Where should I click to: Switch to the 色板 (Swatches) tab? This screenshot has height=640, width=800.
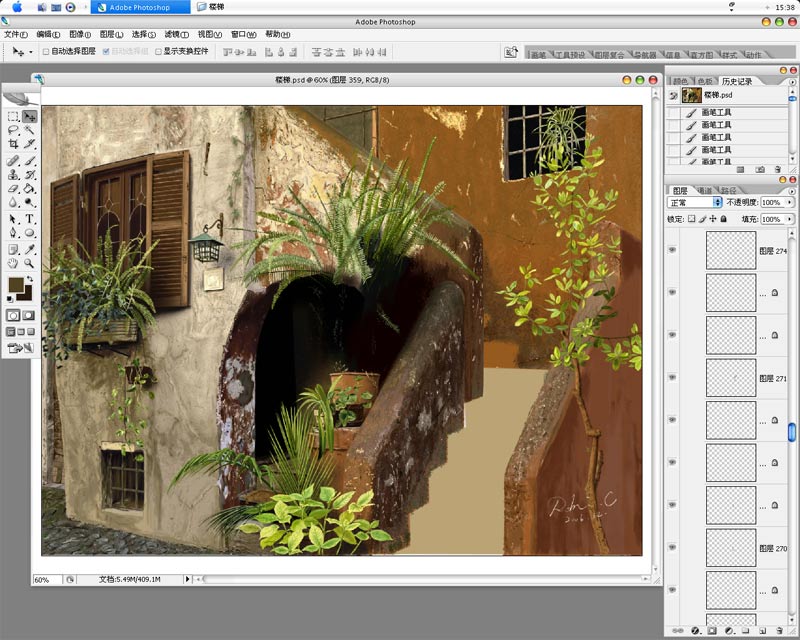[x=705, y=81]
